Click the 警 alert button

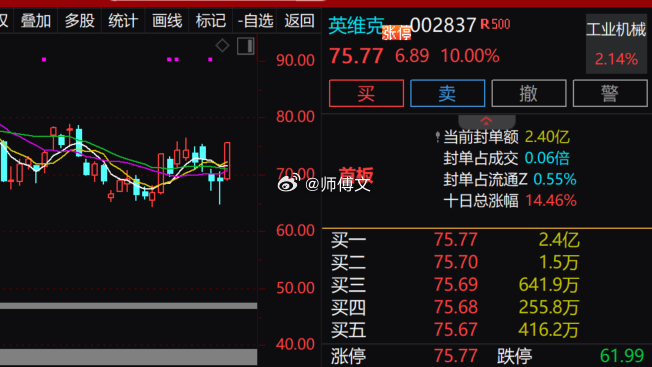pos(610,93)
